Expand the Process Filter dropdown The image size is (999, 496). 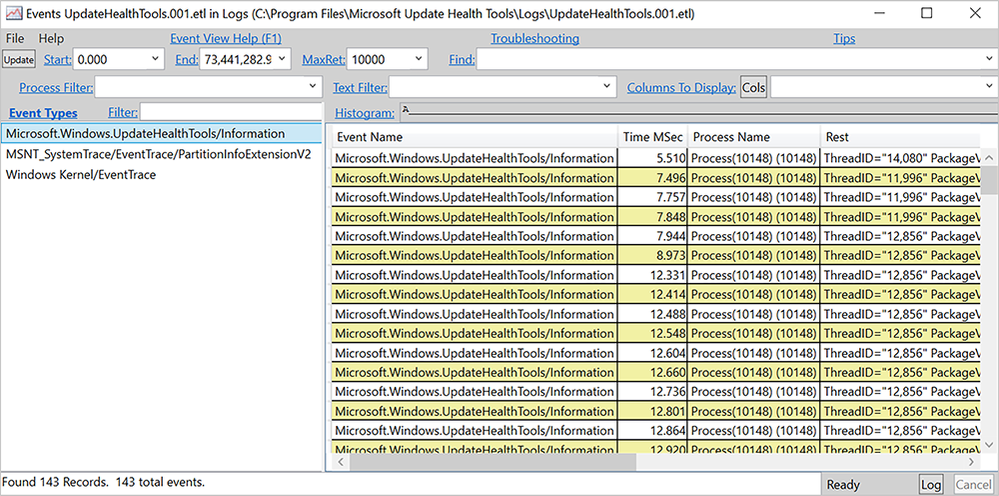click(x=313, y=86)
